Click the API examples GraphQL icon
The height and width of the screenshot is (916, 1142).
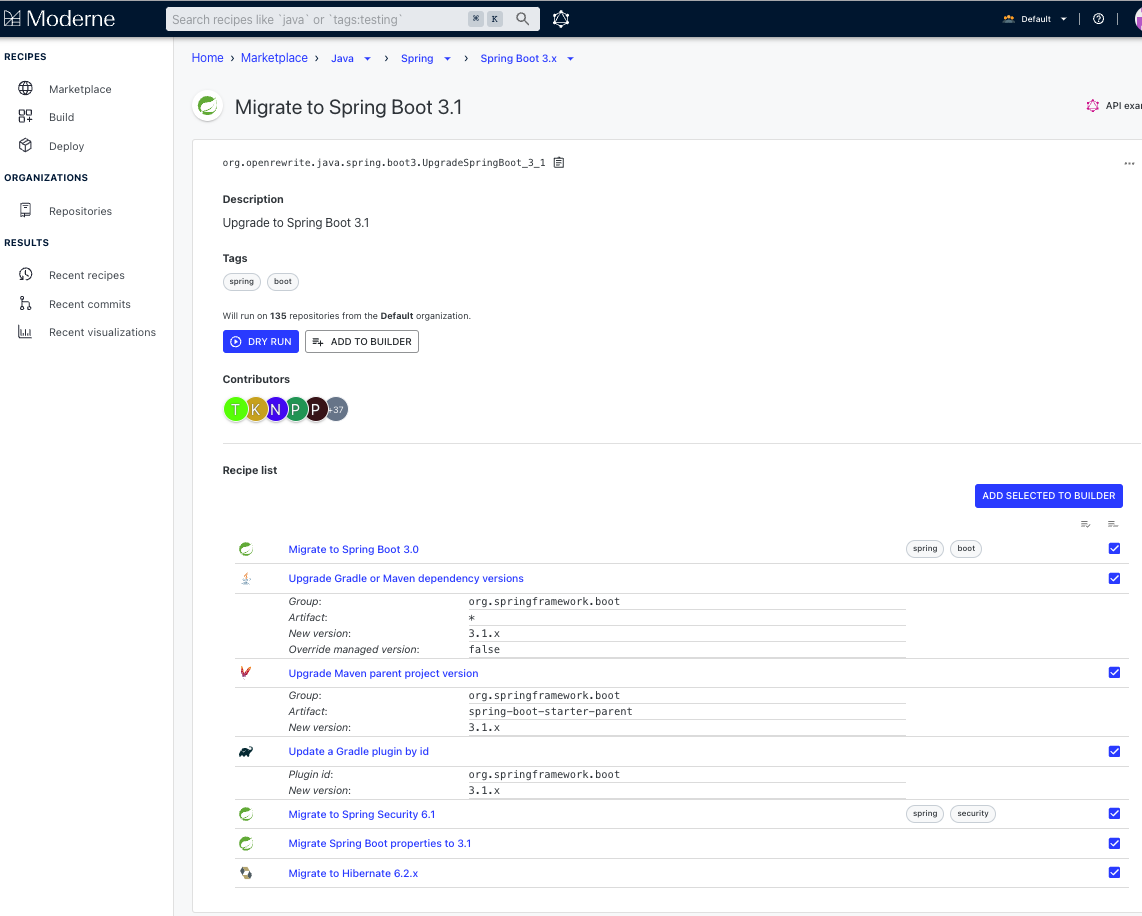(x=1092, y=106)
